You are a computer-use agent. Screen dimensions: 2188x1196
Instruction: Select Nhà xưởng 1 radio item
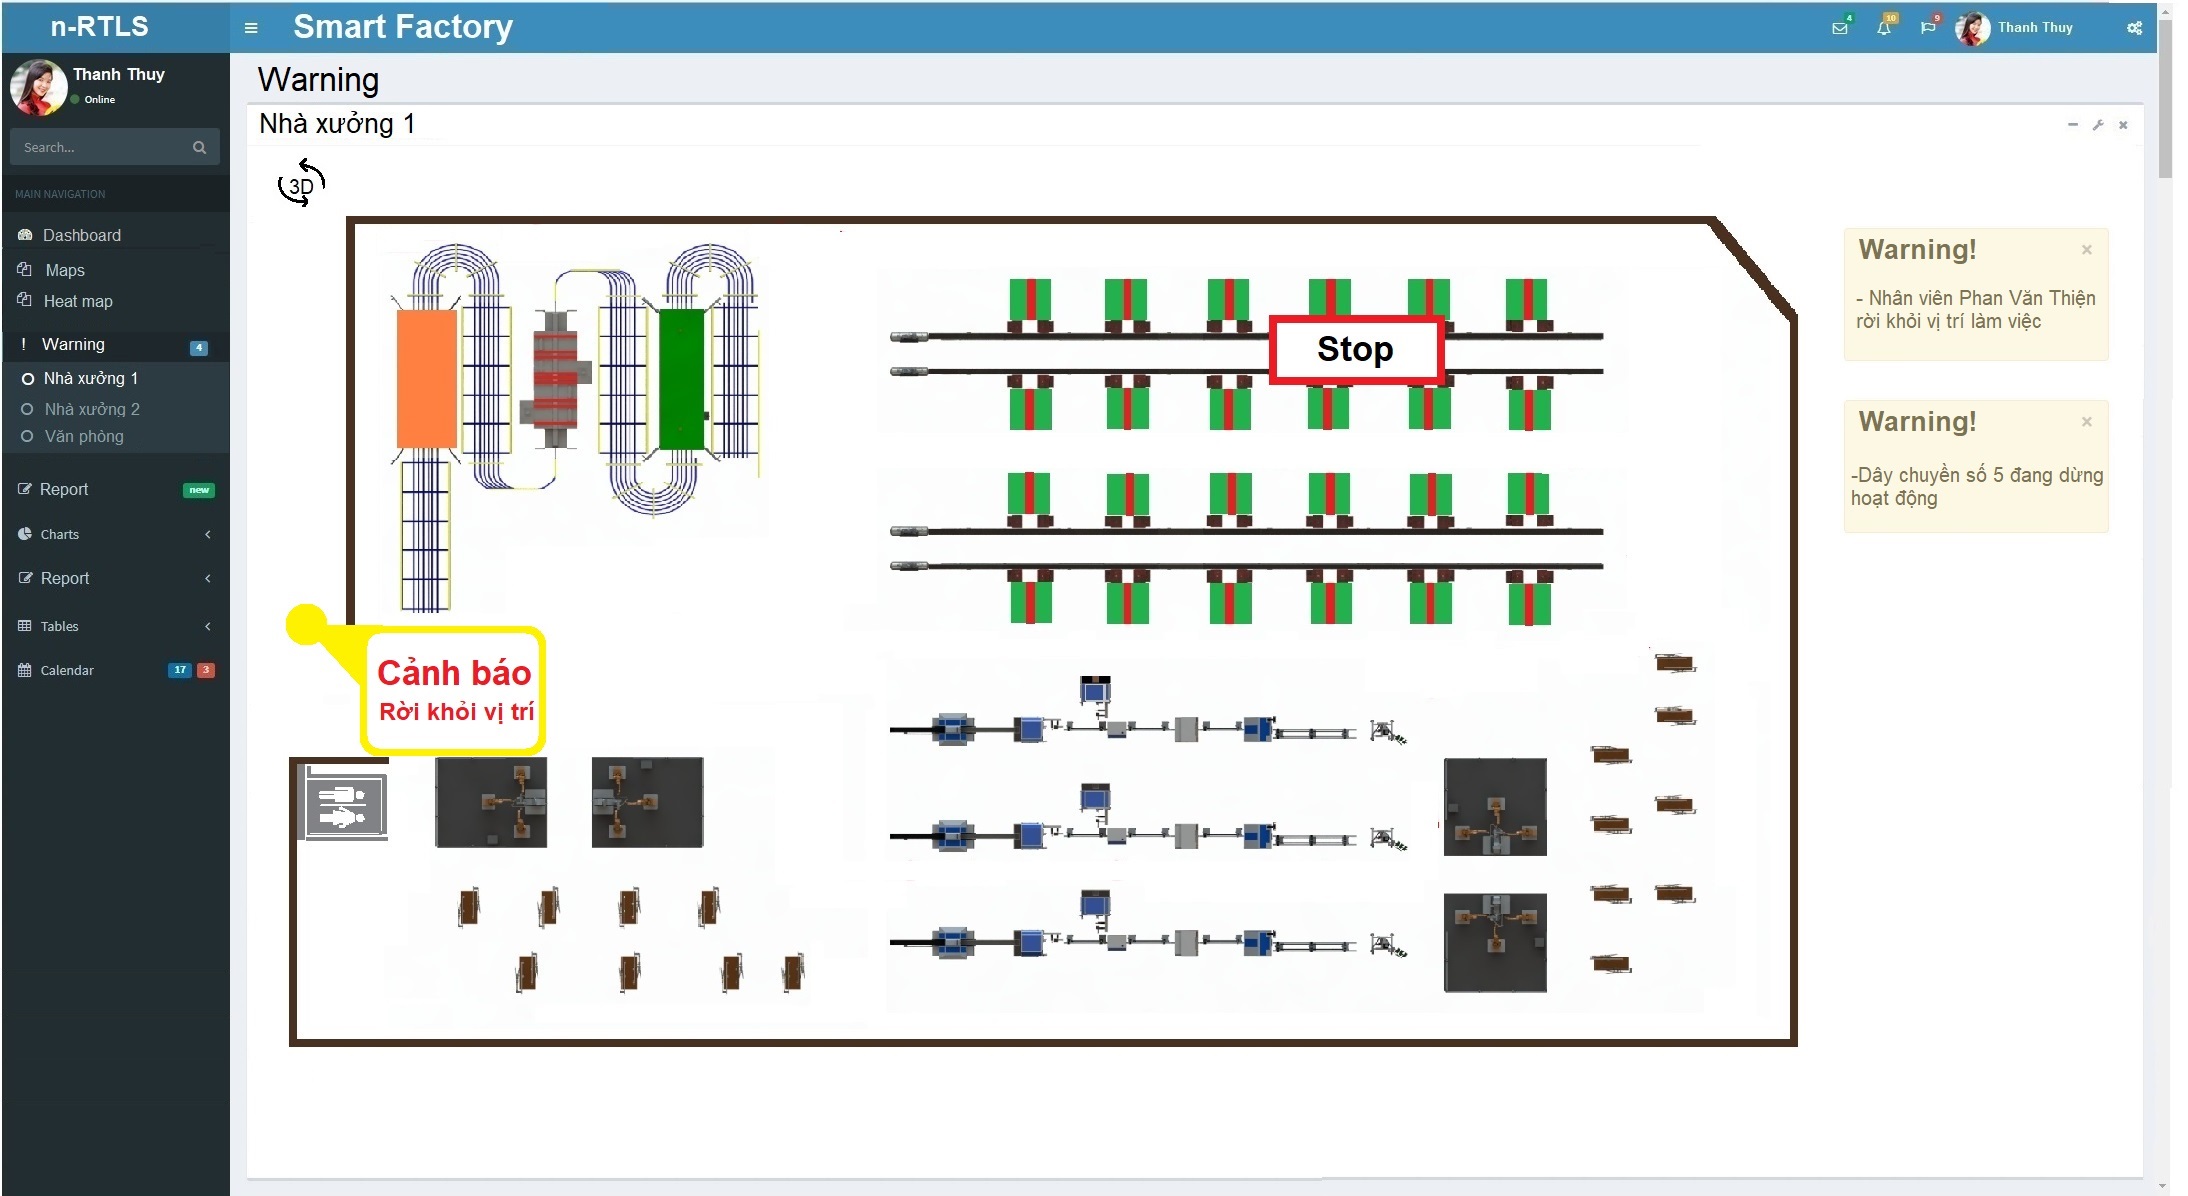click(90, 378)
